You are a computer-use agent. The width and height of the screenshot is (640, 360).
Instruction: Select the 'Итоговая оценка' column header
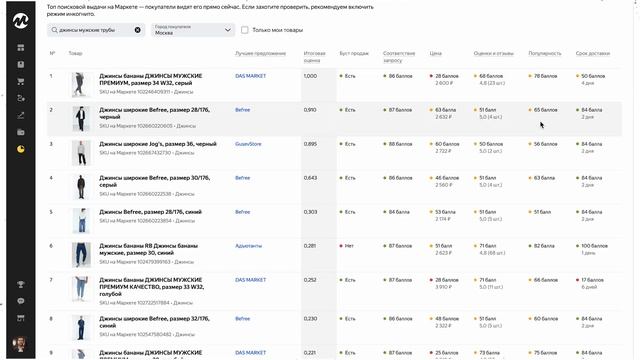(315, 57)
